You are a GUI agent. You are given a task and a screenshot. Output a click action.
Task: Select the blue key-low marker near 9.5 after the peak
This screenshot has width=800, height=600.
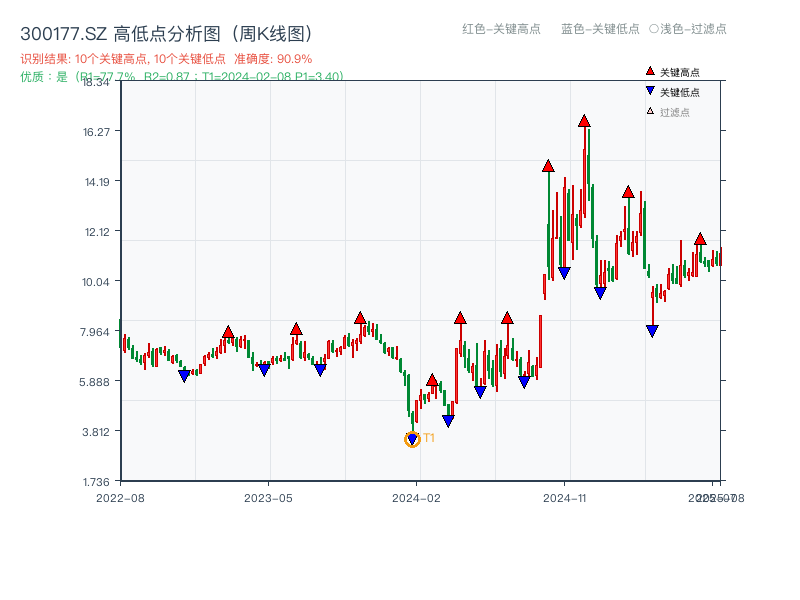(600, 293)
